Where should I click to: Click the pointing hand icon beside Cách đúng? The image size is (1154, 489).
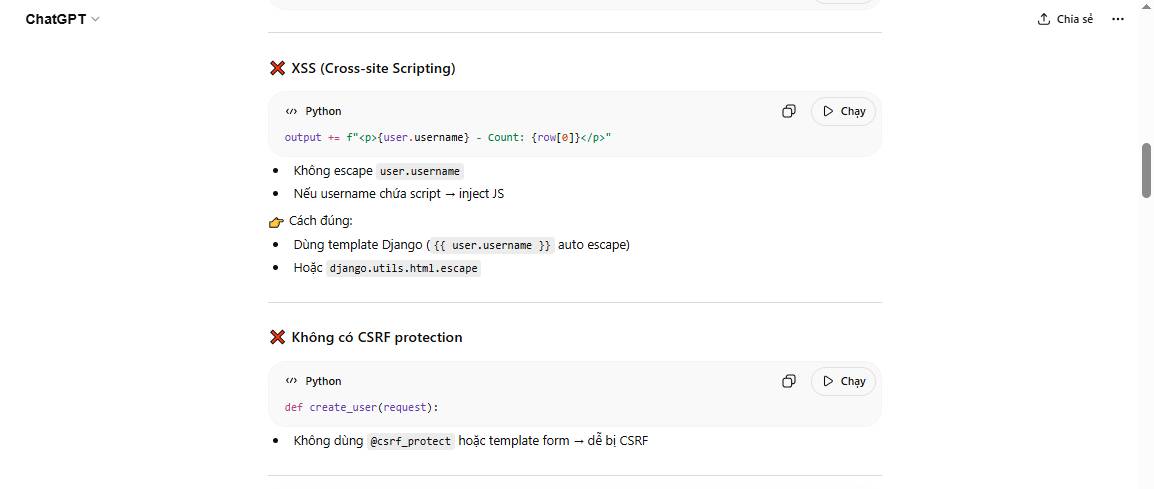[x=277, y=221]
